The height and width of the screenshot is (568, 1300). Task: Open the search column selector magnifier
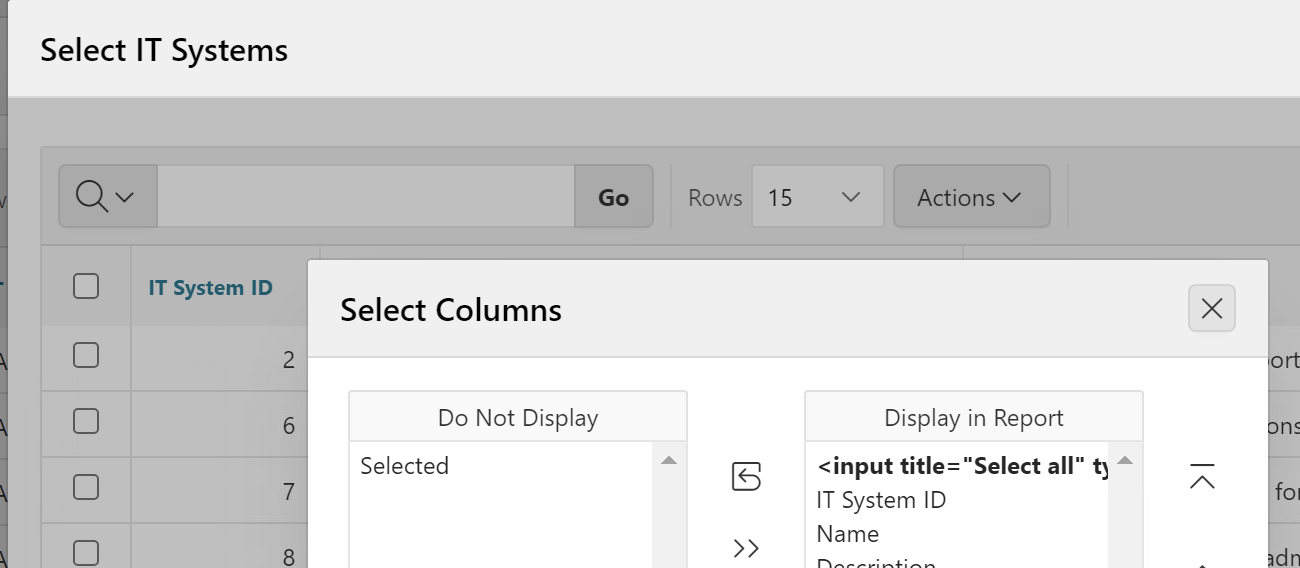(x=106, y=197)
